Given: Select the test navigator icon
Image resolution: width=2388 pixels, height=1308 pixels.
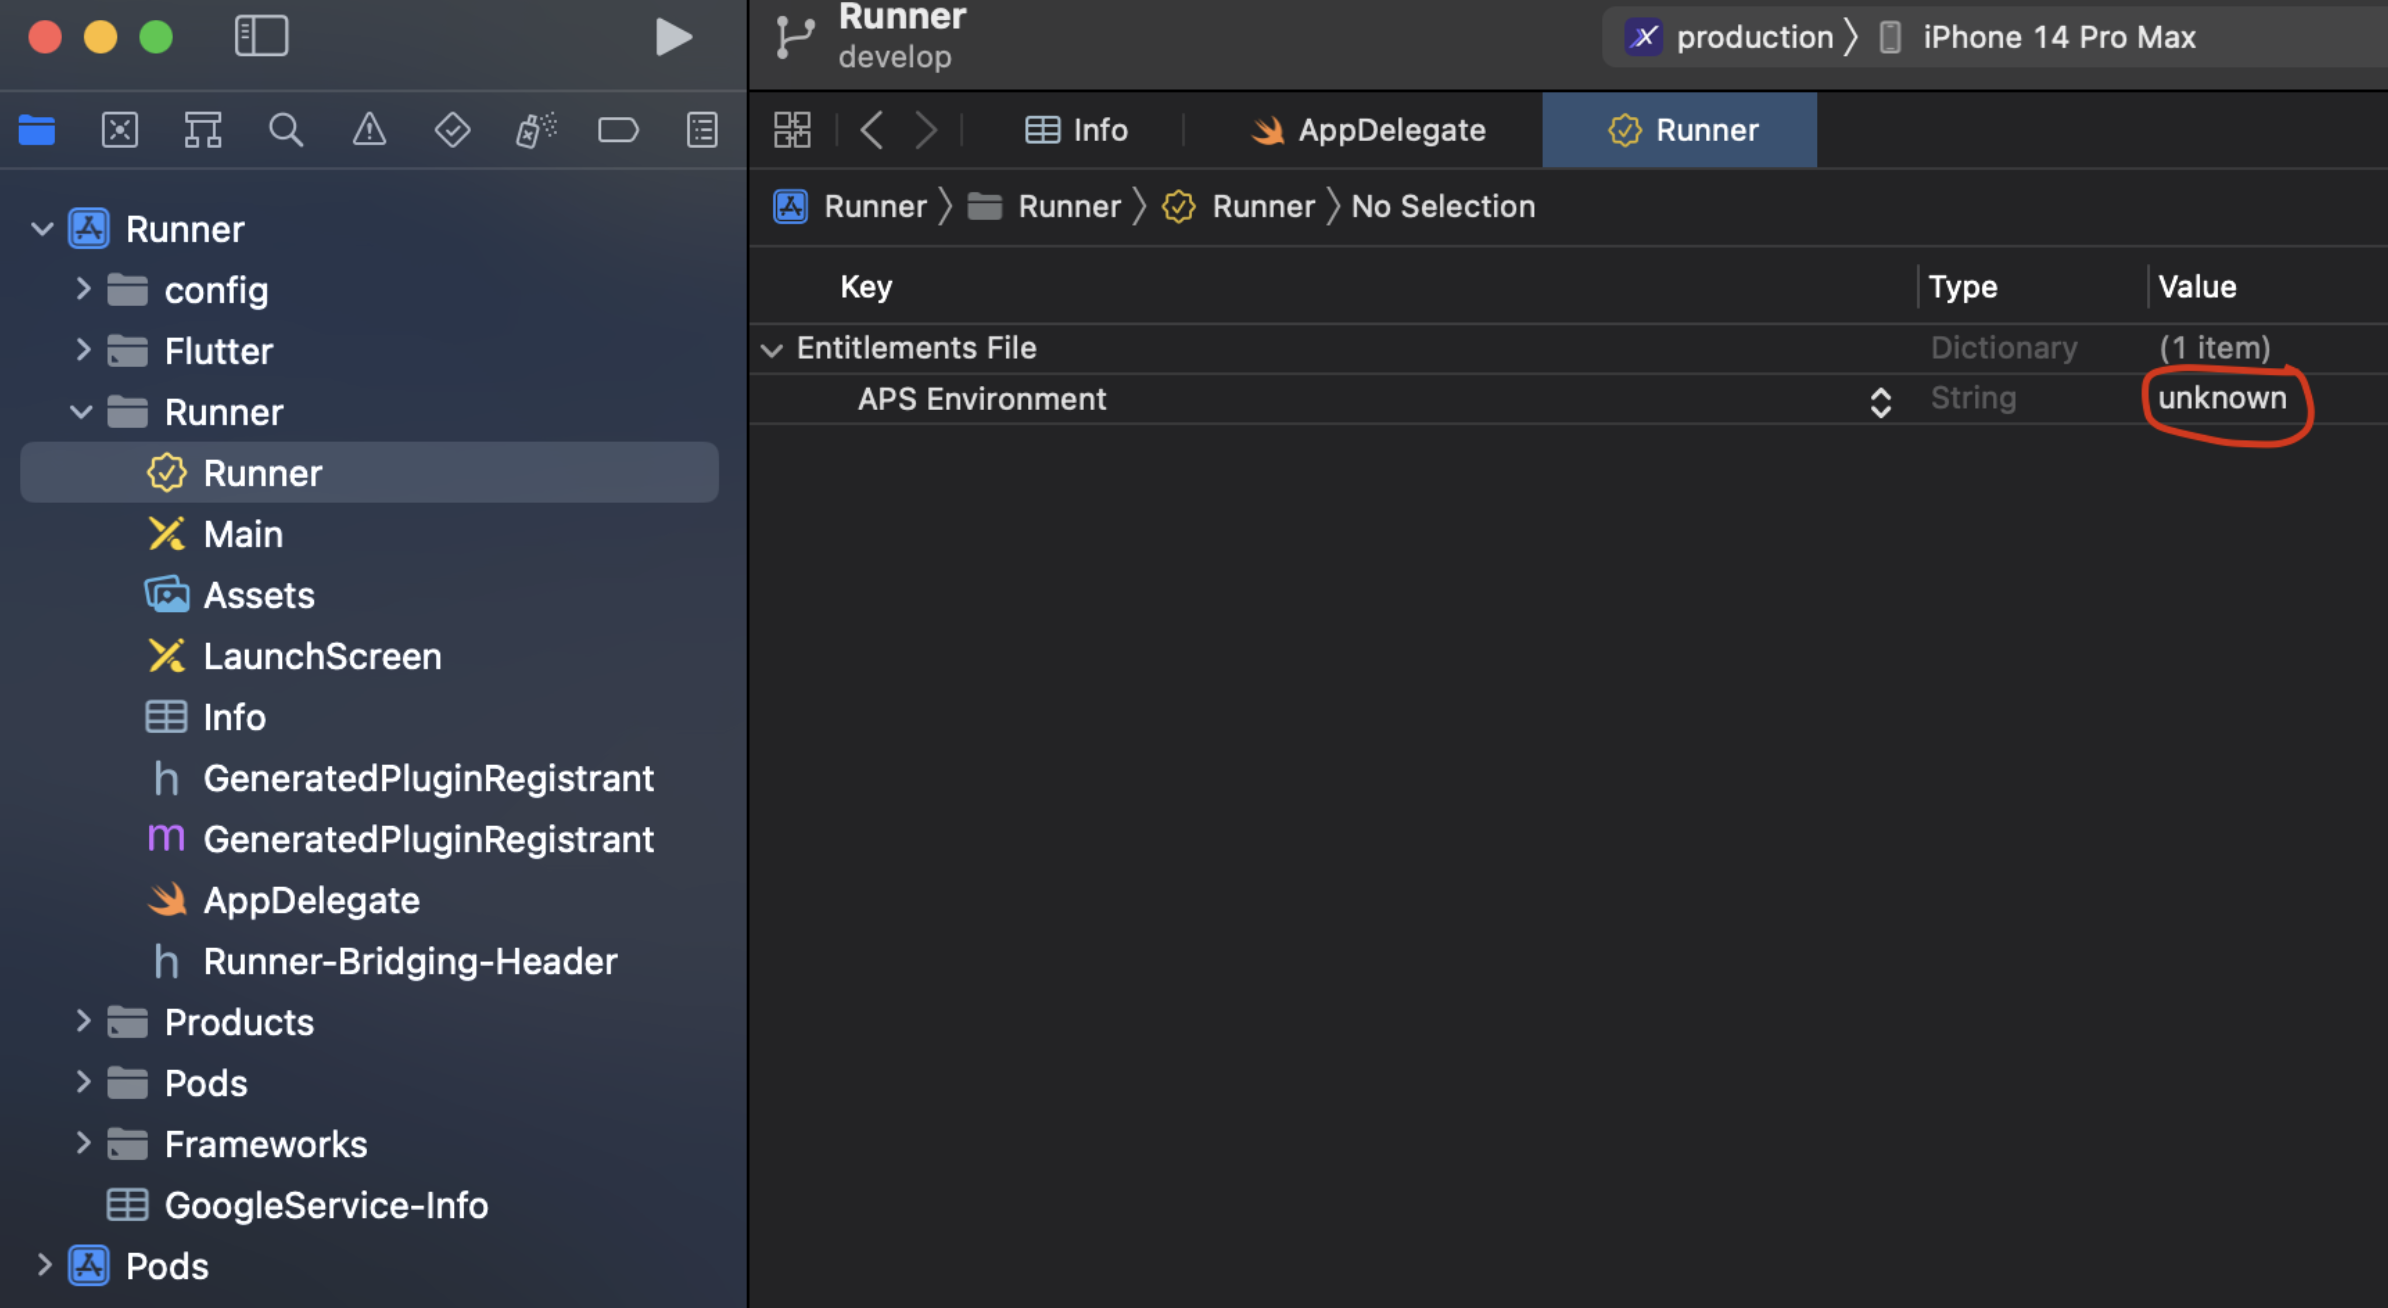Looking at the screenshot, I should pos(451,129).
